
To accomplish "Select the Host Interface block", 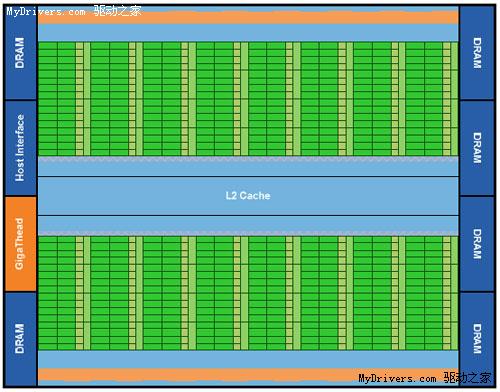I will (x=20, y=148).
